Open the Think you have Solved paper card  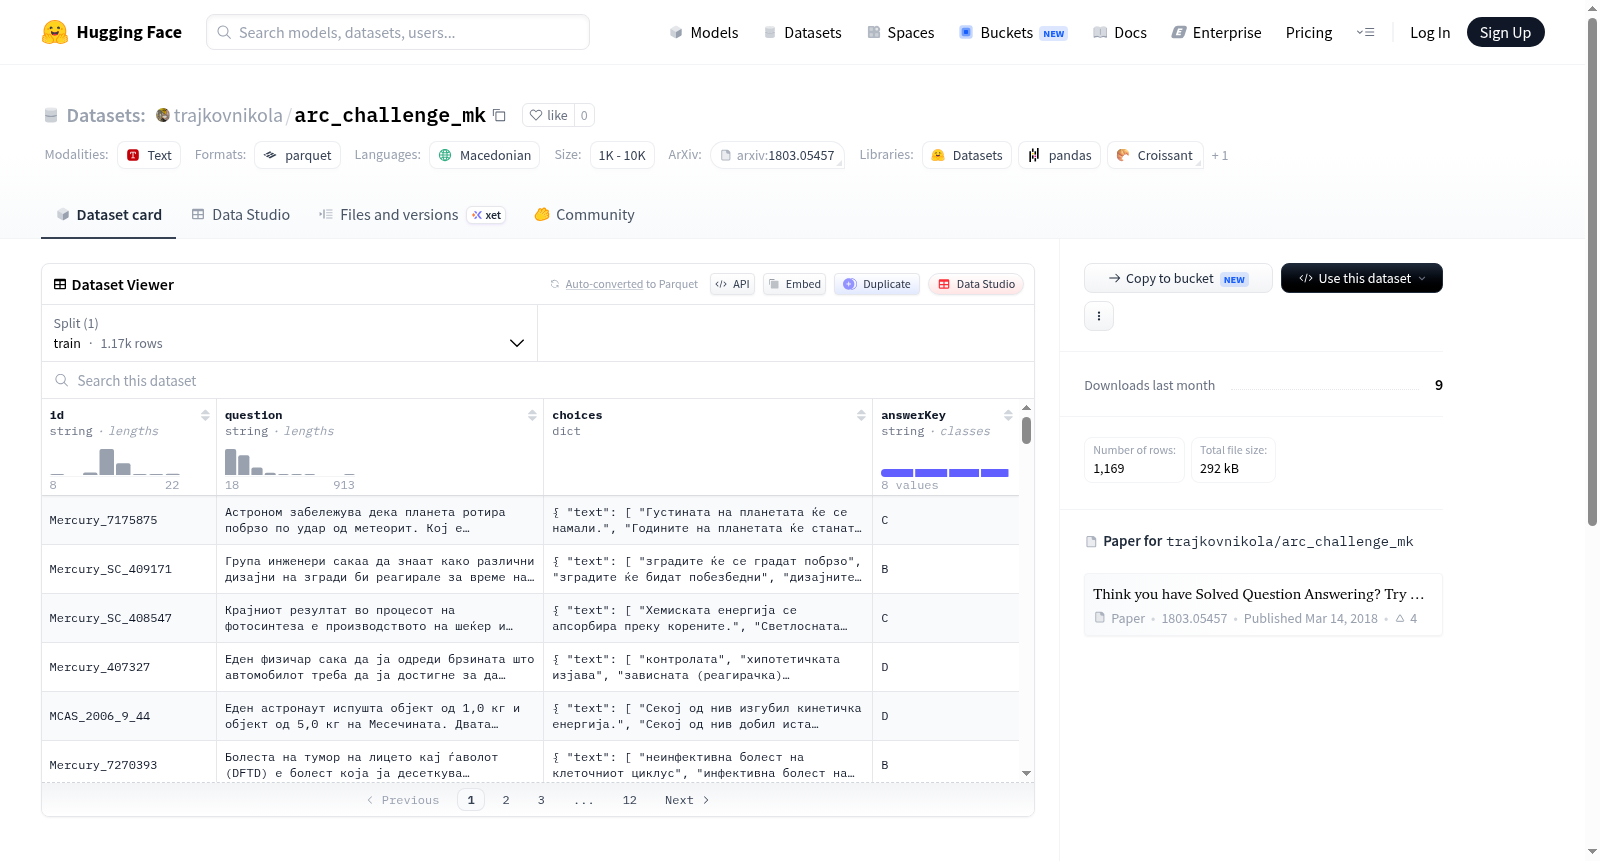(1262, 605)
